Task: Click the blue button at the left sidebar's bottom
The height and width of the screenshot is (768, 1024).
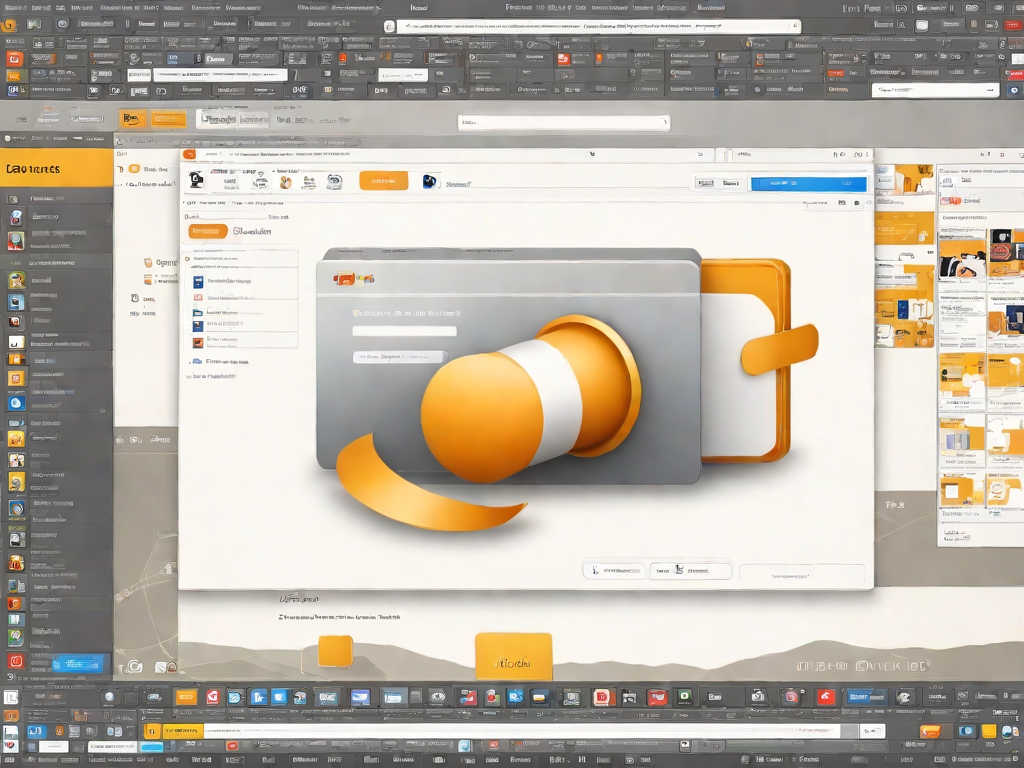Action: pyautogui.click(x=77, y=664)
